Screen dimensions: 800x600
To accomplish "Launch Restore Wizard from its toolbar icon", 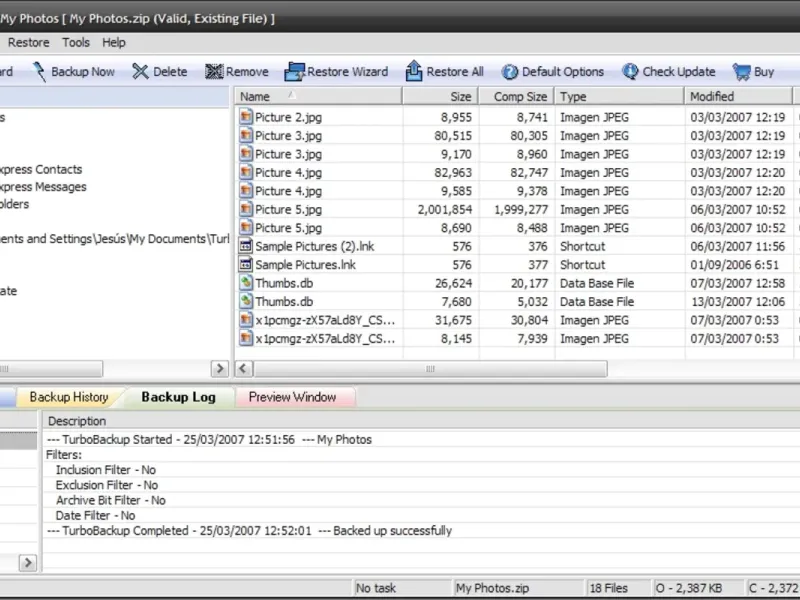I will pyautogui.click(x=294, y=71).
